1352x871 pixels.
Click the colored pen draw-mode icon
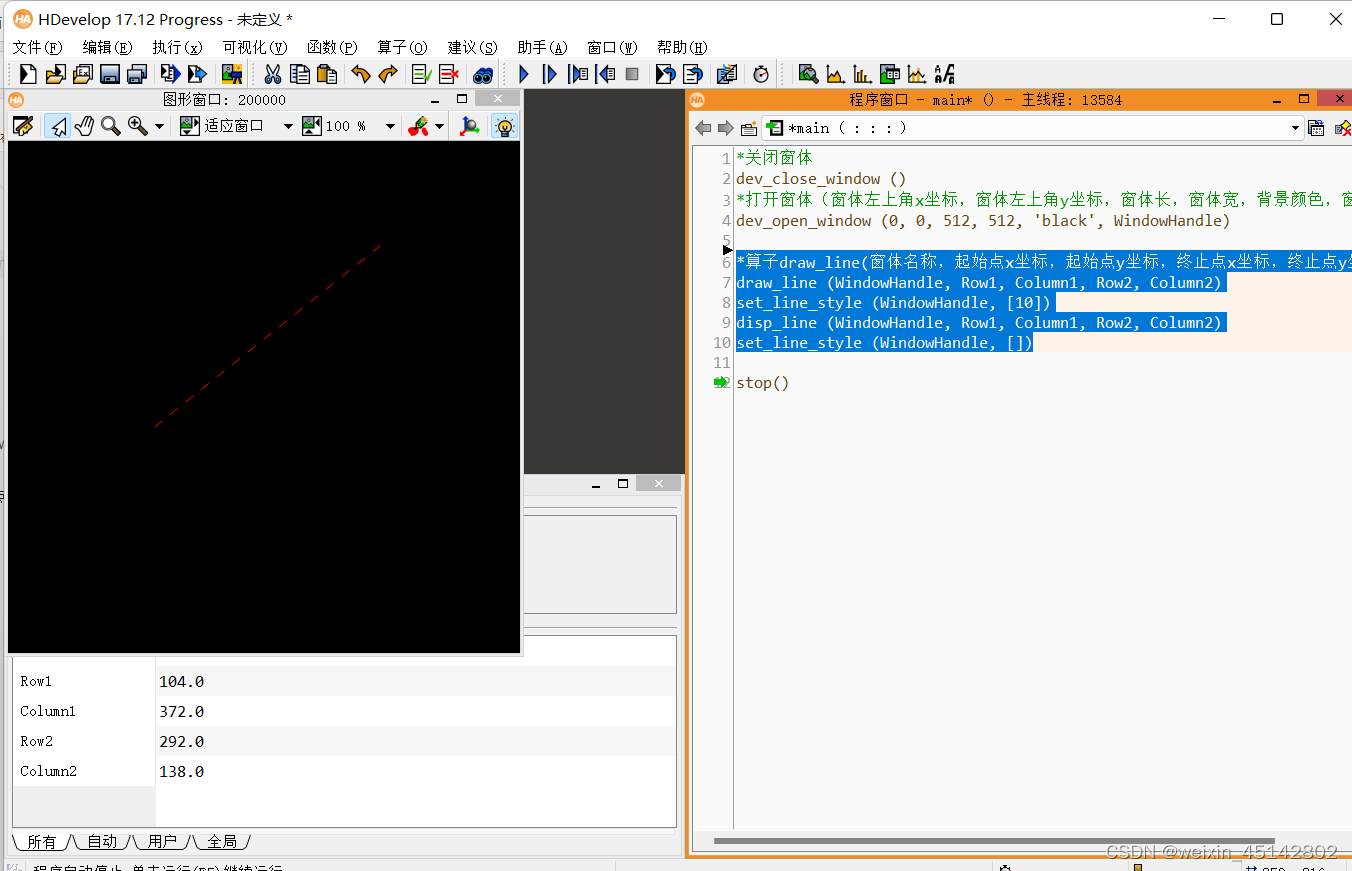[x=419, y=126]
